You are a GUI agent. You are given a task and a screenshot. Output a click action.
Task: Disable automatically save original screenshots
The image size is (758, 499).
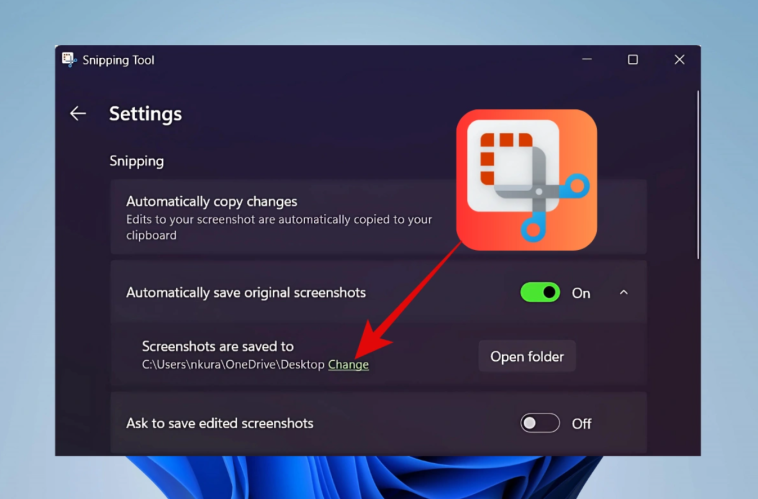540,293
